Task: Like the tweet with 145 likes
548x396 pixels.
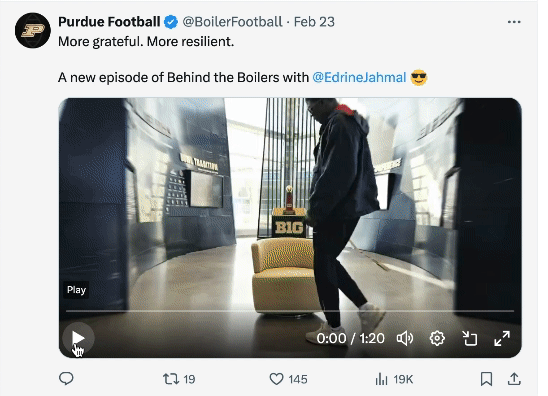Action: pos(288,379)
